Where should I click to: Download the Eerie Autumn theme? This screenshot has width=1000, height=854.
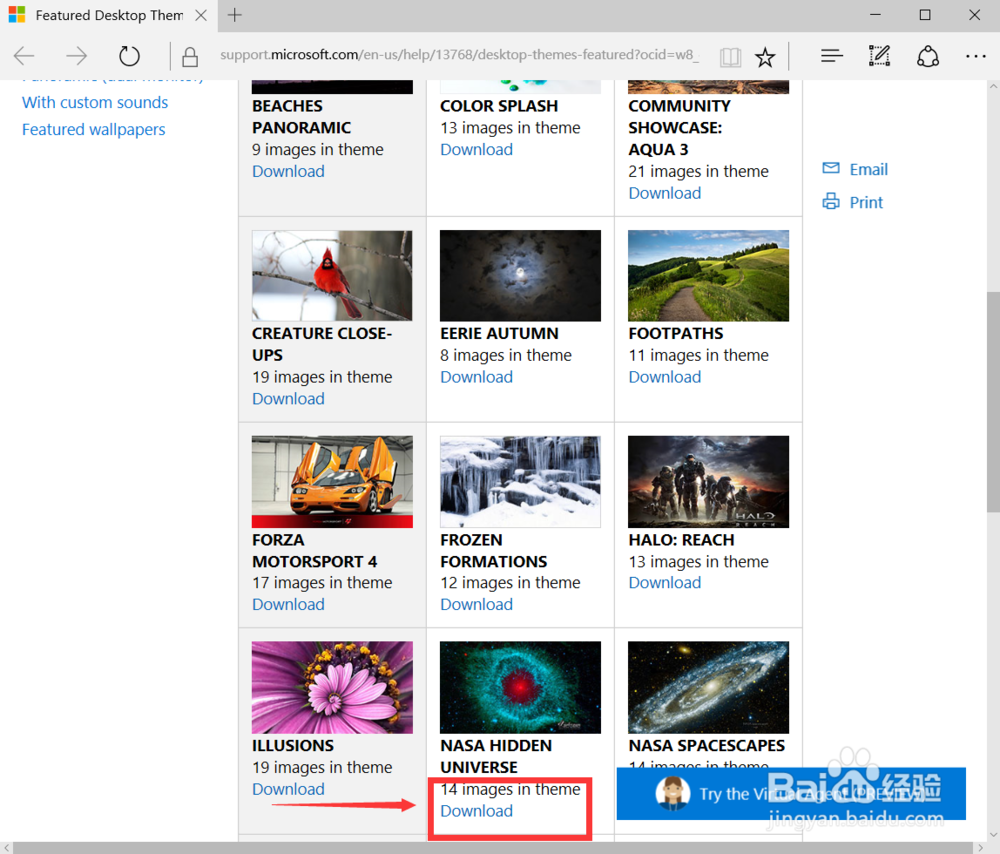pos(476,377)
